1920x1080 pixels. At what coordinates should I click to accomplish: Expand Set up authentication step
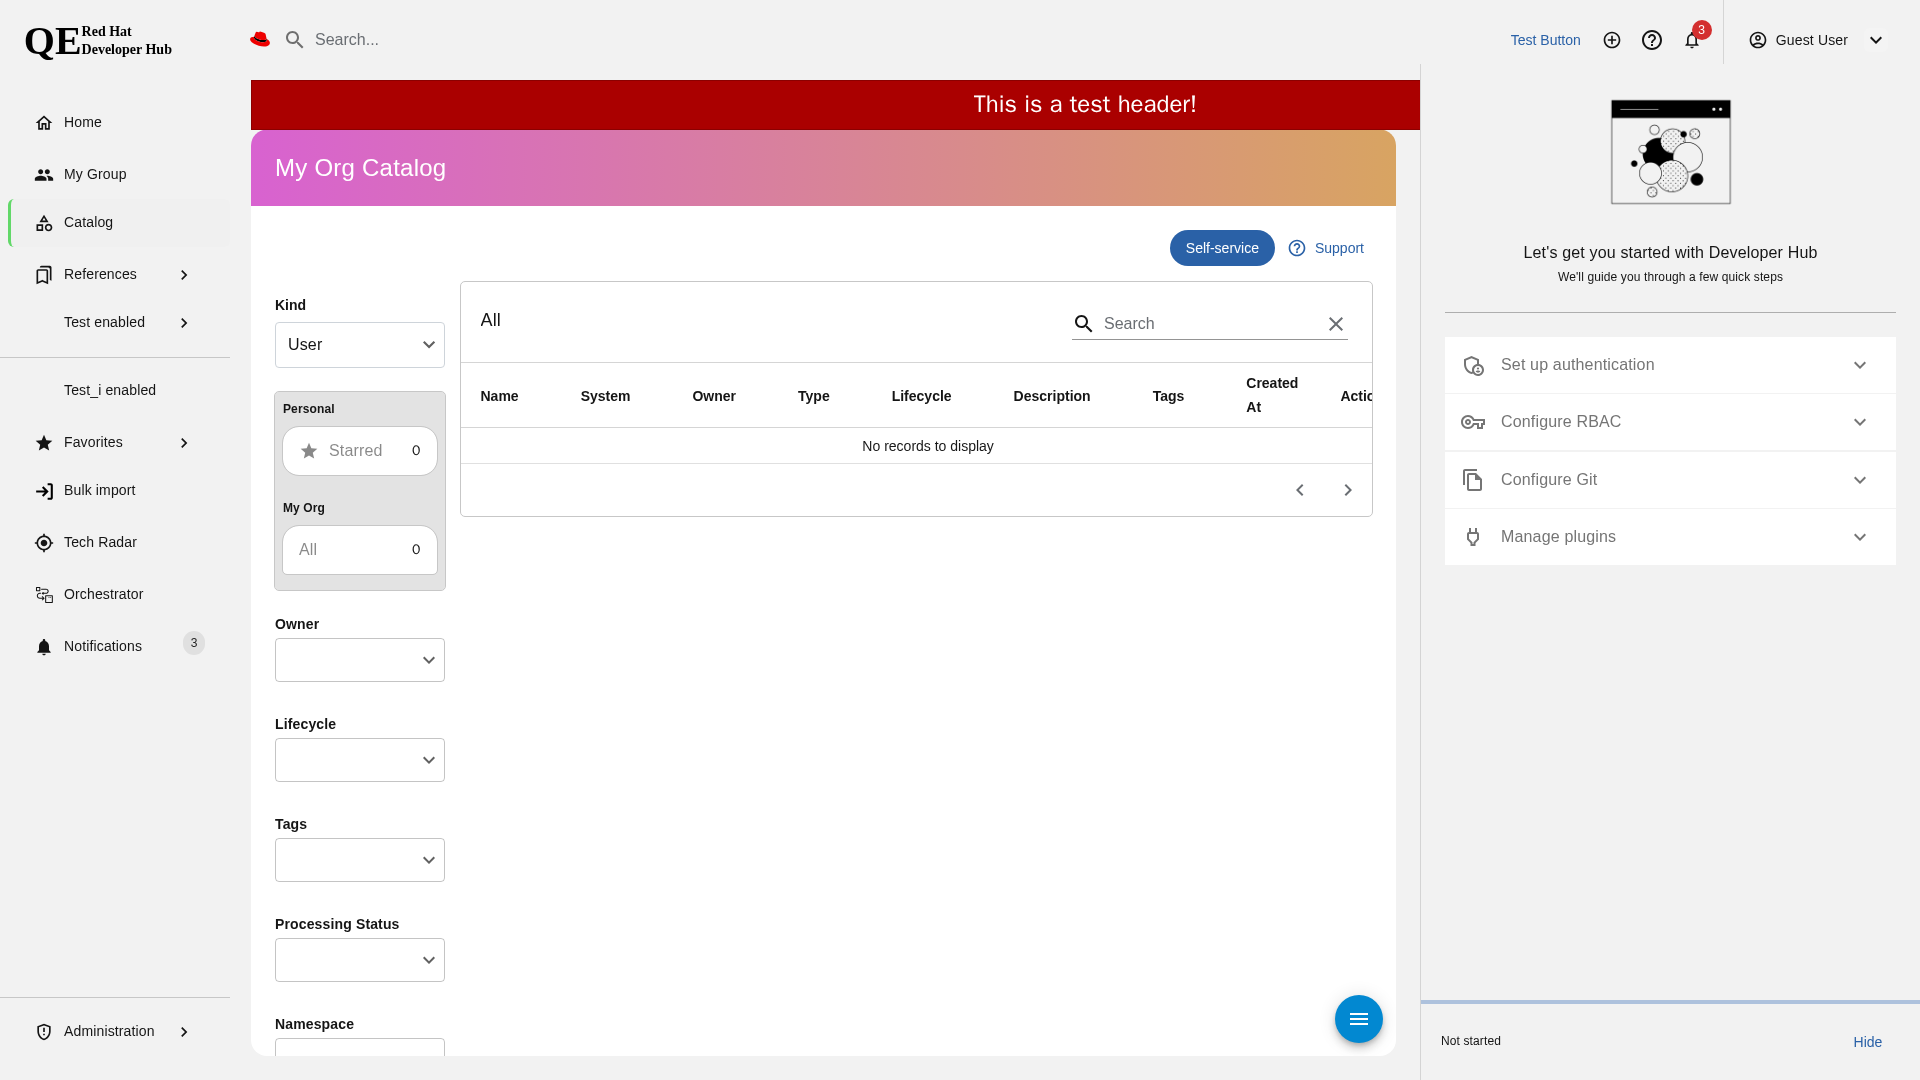click(1669, 365)
